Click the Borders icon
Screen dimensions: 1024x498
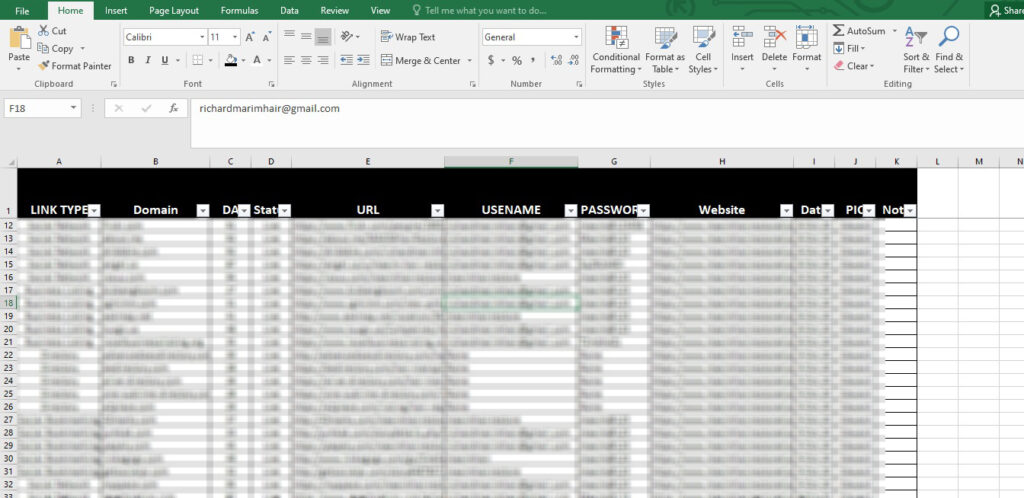coord(197,60)
